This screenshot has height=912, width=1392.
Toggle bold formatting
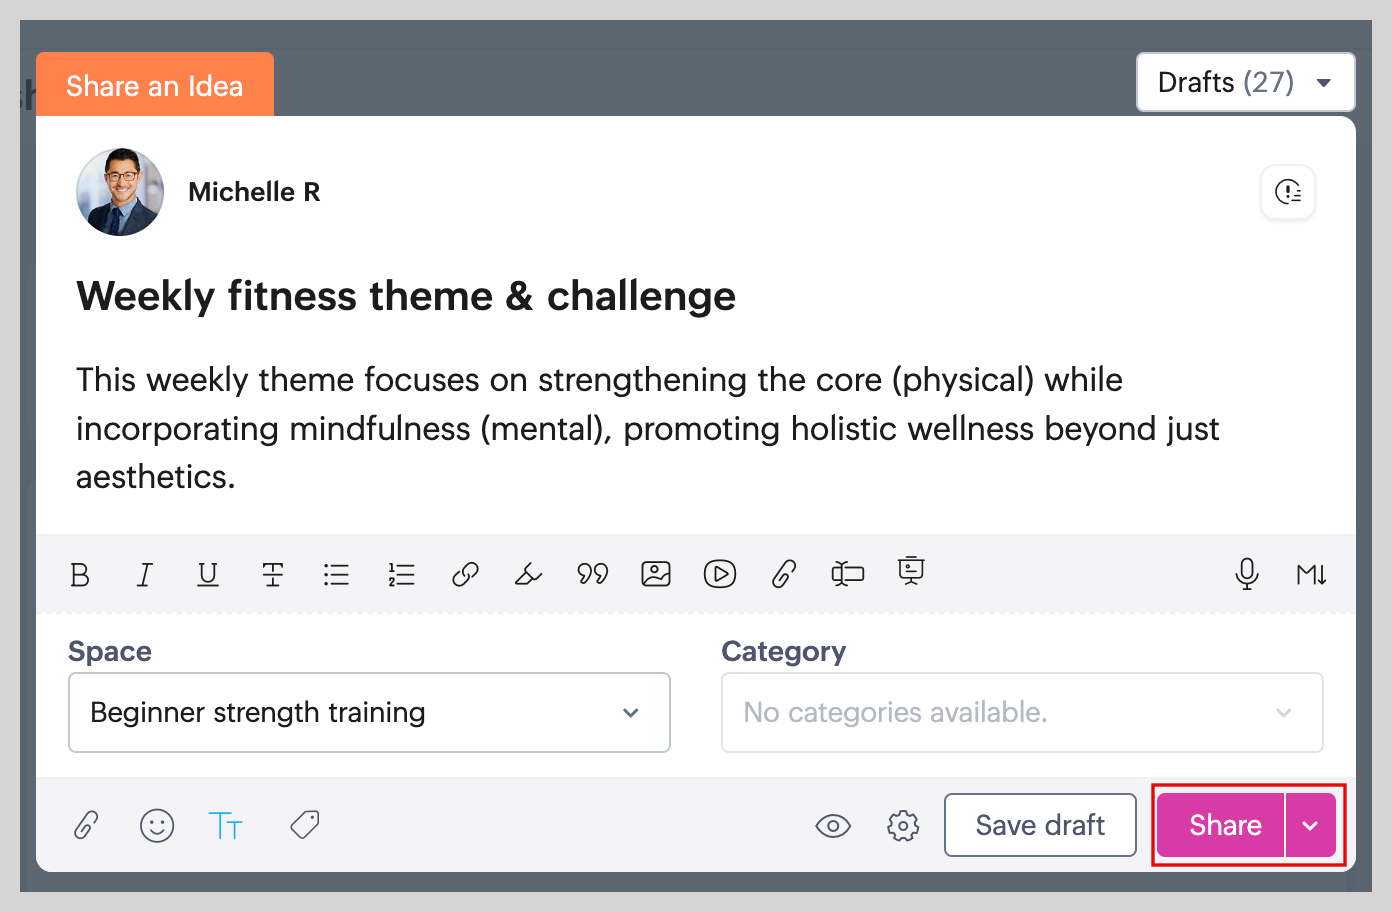point(80,574)
